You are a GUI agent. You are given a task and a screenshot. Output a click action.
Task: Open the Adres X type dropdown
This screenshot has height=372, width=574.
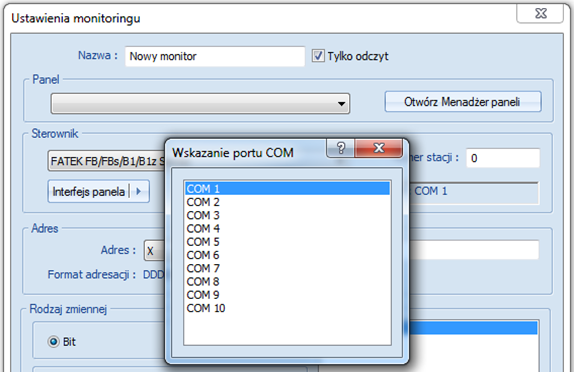pos(155,251)
